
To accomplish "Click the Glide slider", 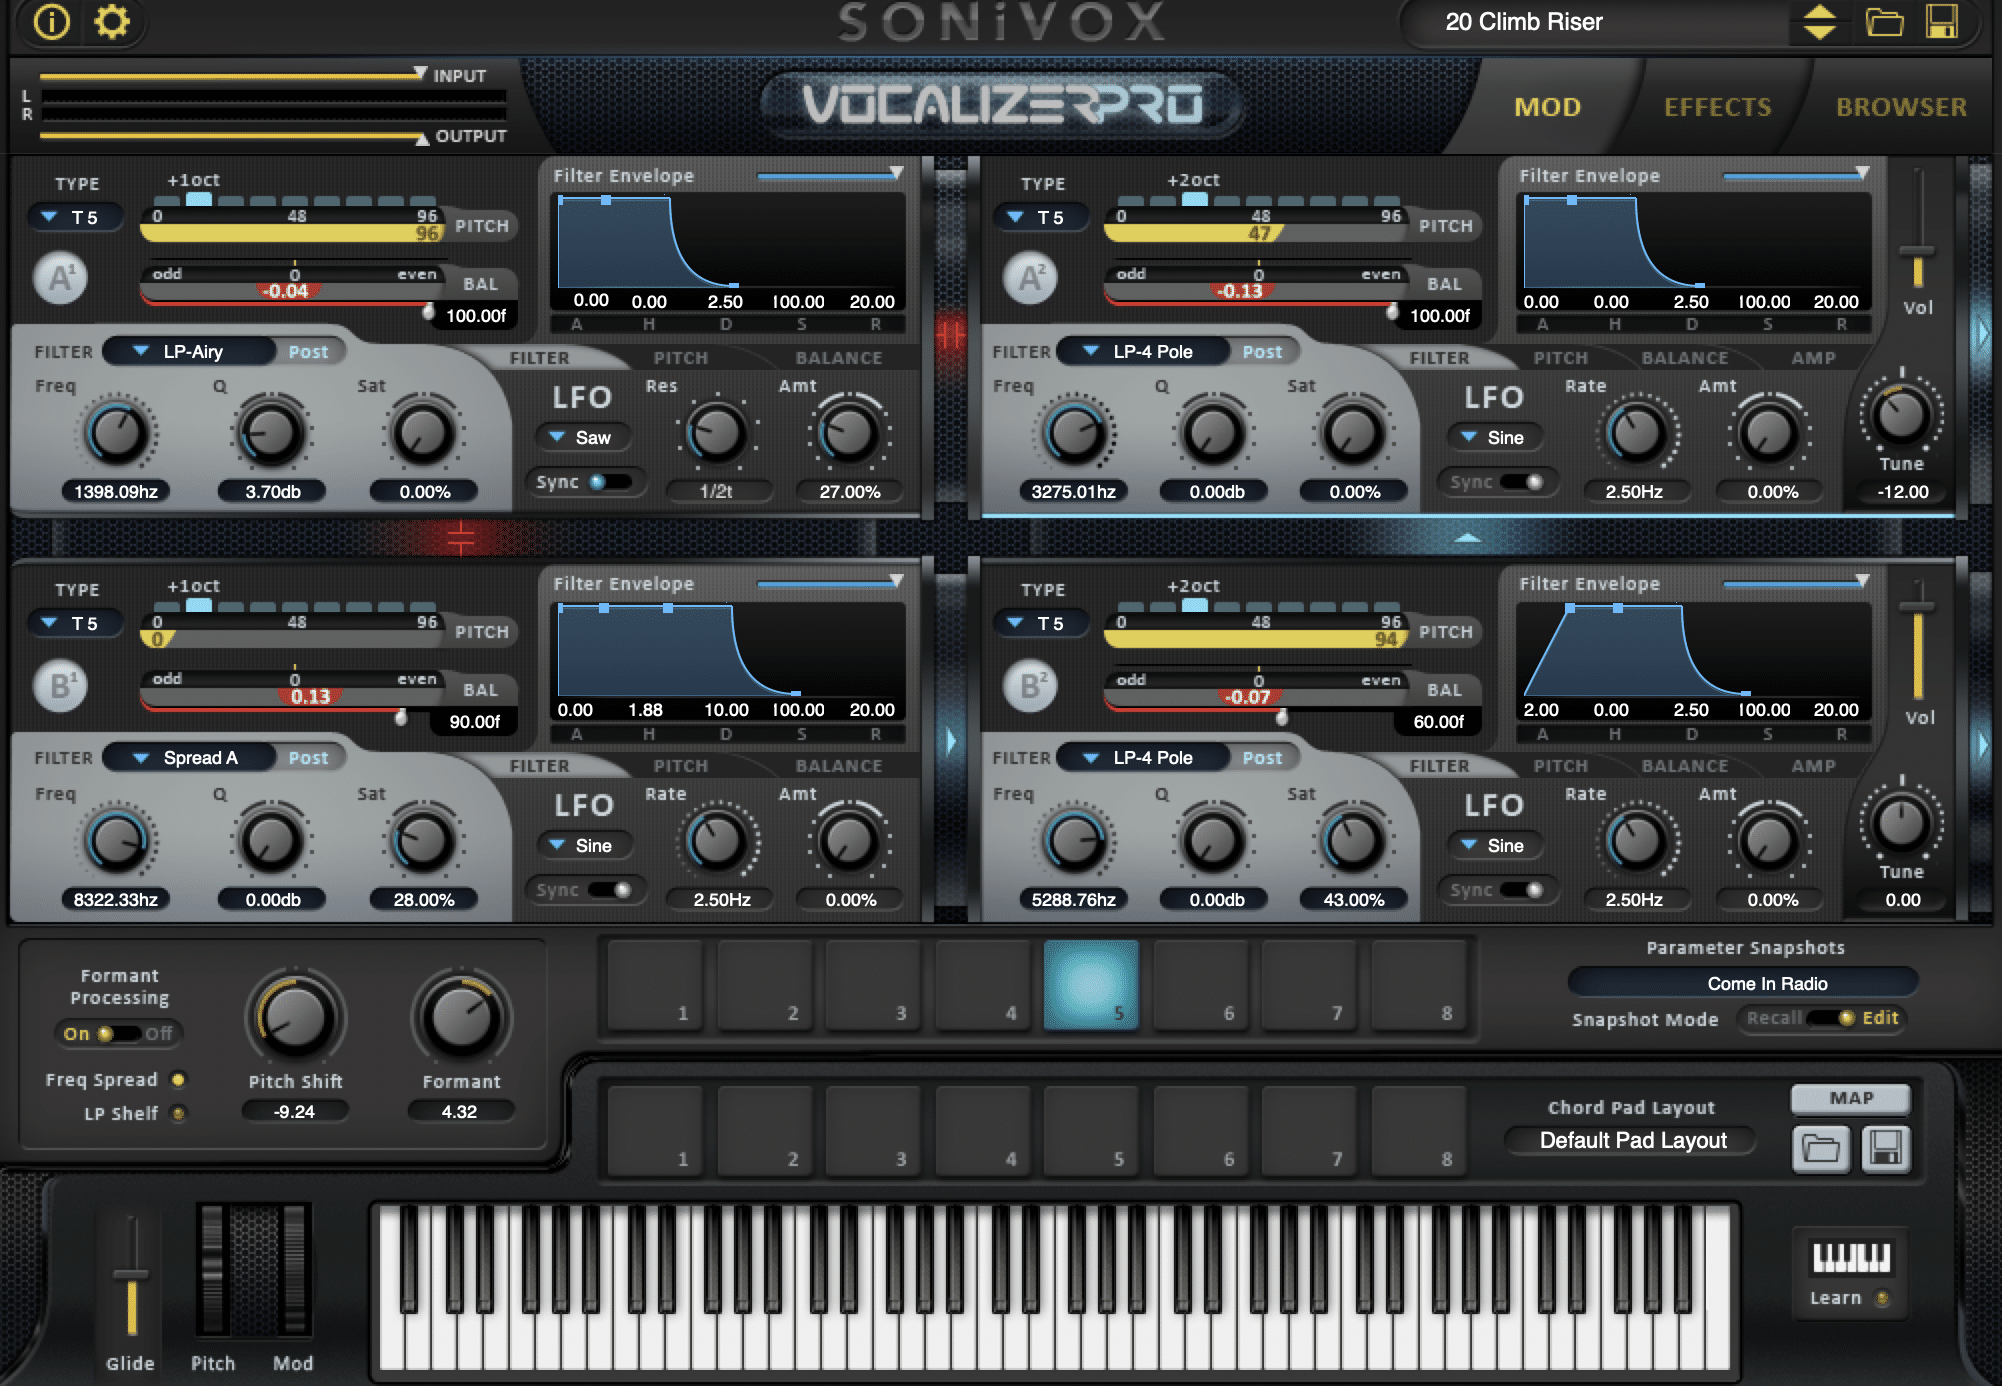I will click(x=130, y=1277).
